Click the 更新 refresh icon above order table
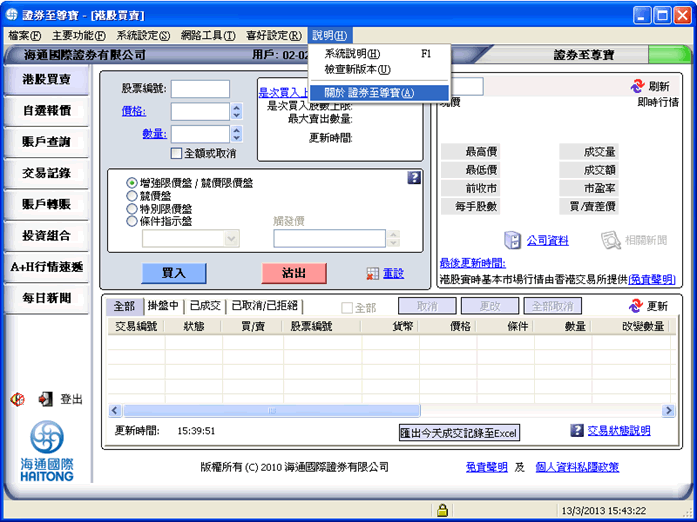The width and height of the screenshot is (697, 522). coord(636,306)
